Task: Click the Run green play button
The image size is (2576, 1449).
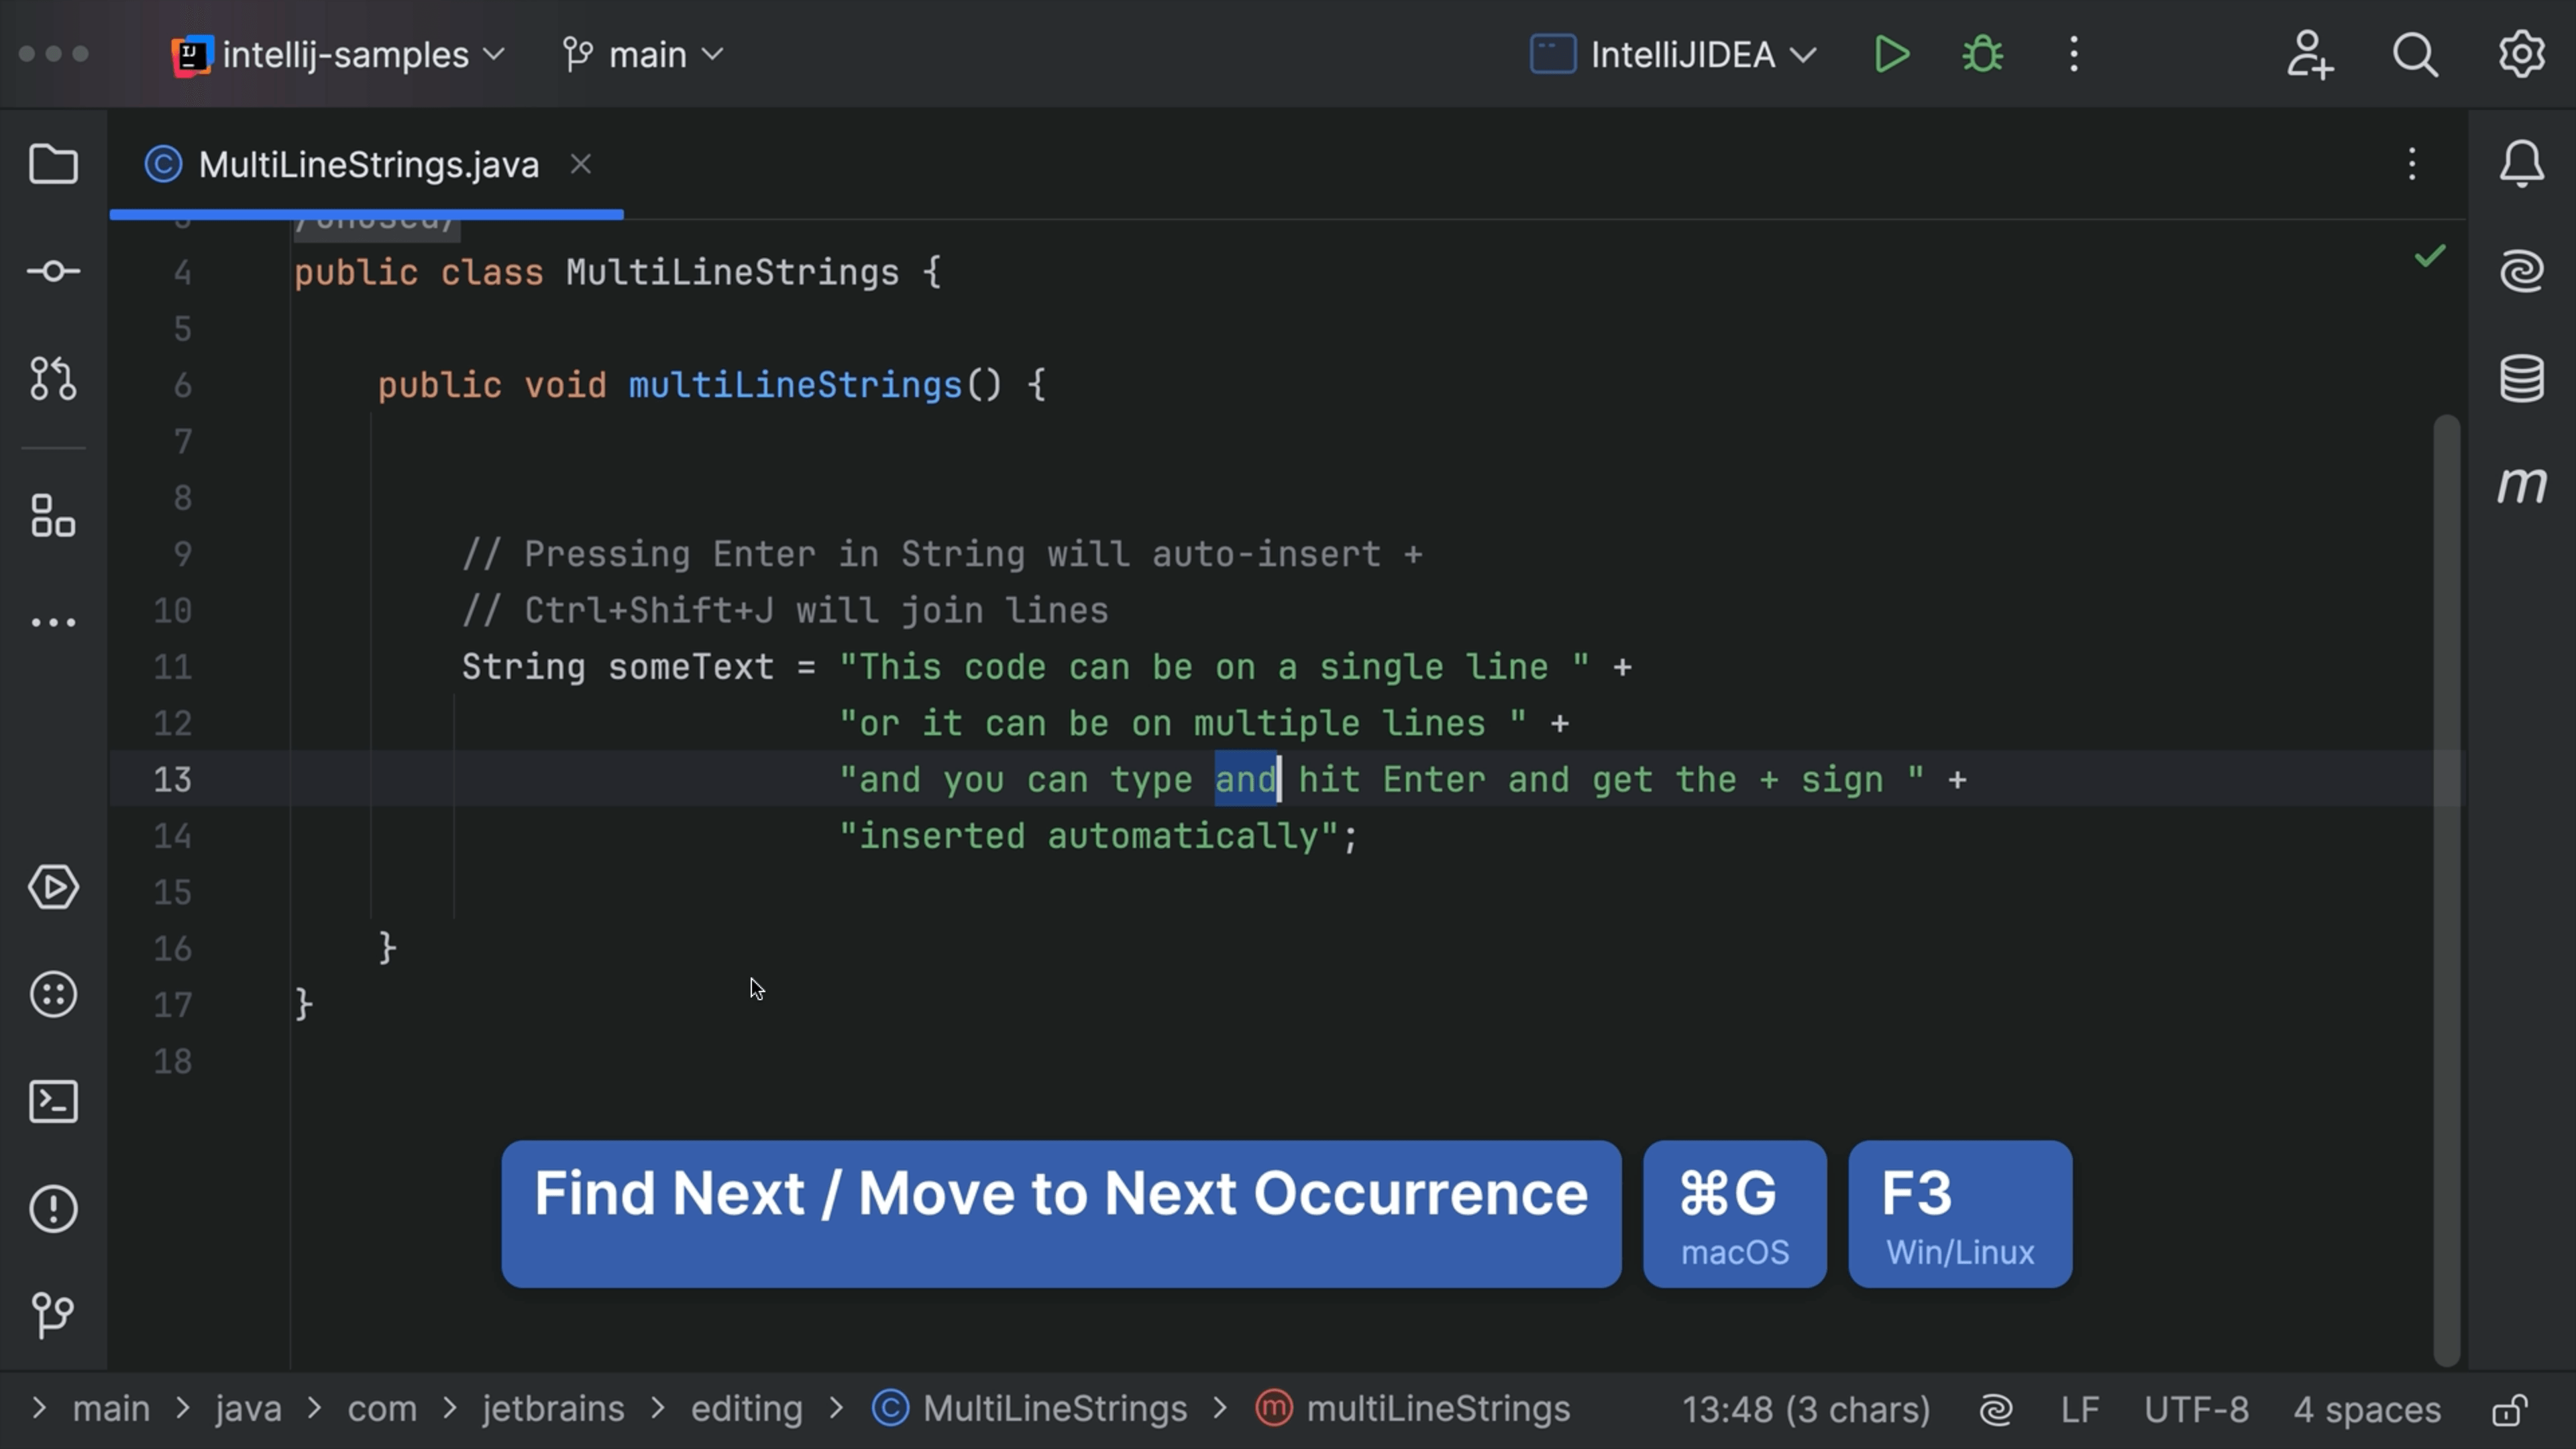Action: click(x=1890, y=55)
